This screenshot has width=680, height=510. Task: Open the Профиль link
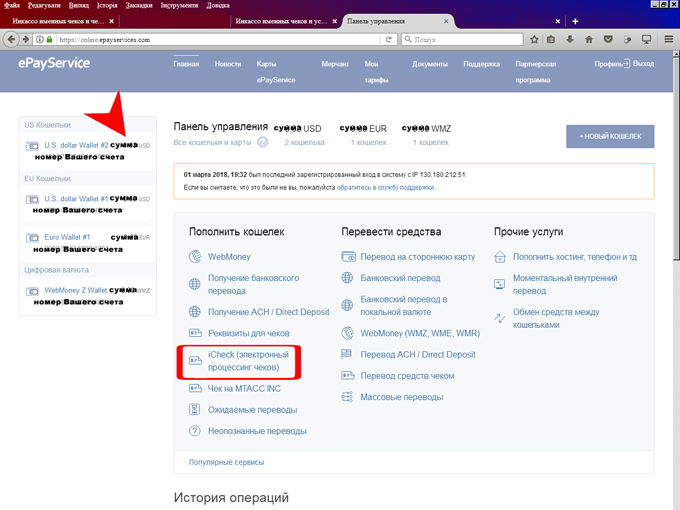608,64
